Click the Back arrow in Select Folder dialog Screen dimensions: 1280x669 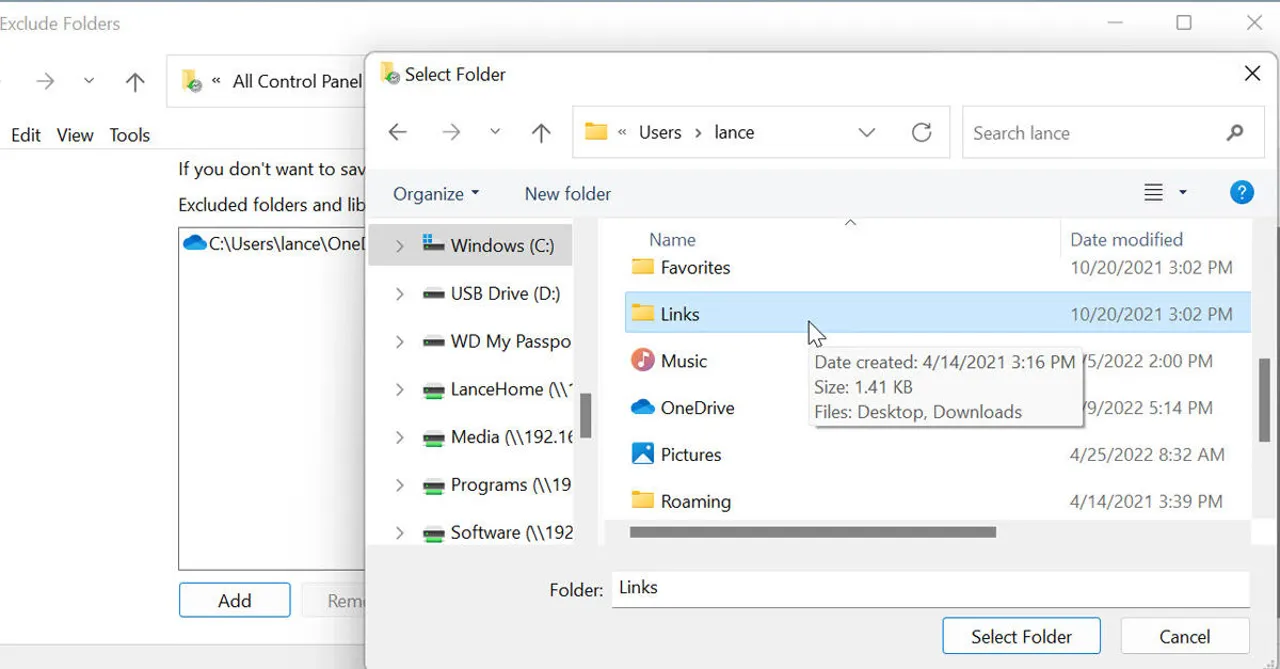398,133
